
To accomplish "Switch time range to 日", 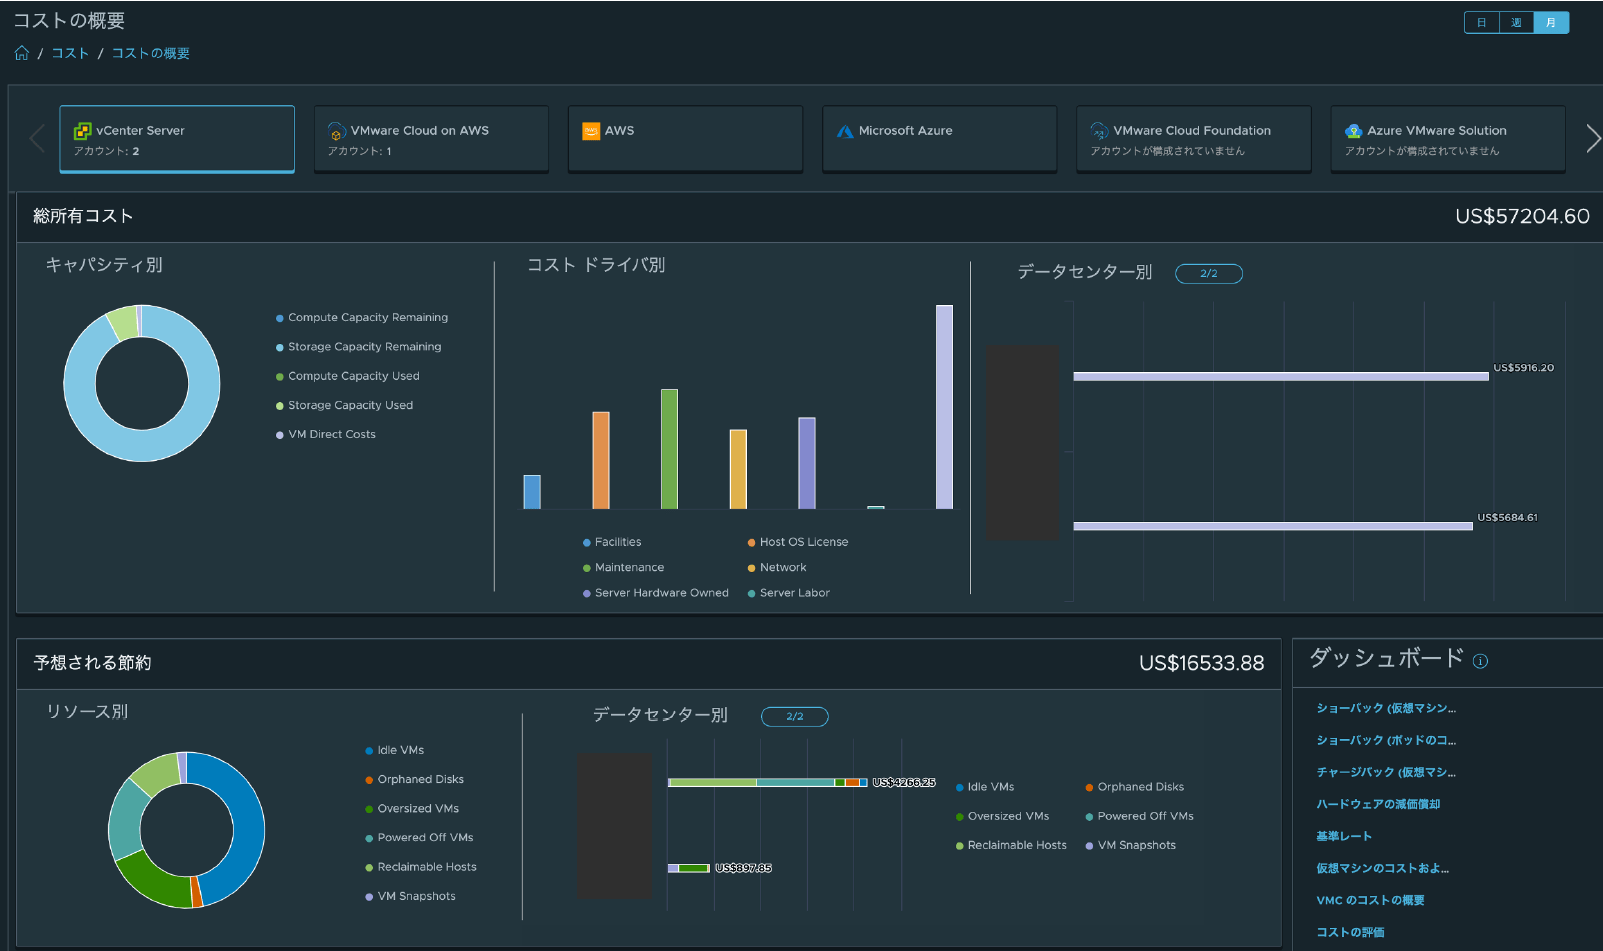I will pyautogui.click(x=1482, y=22).
